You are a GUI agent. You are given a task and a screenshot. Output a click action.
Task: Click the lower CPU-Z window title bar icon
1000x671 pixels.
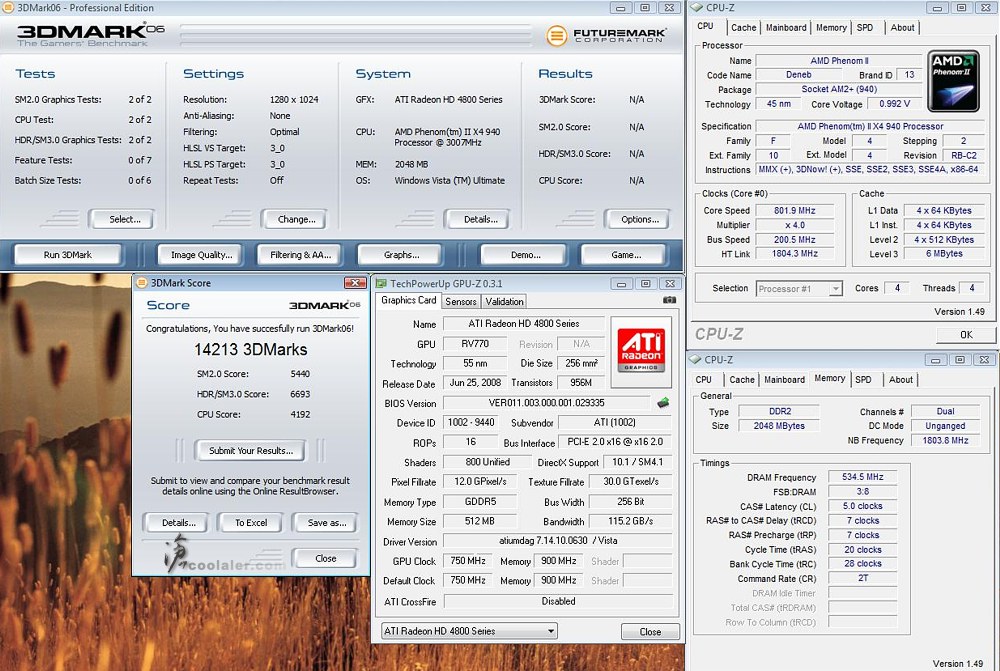(695, 360)
